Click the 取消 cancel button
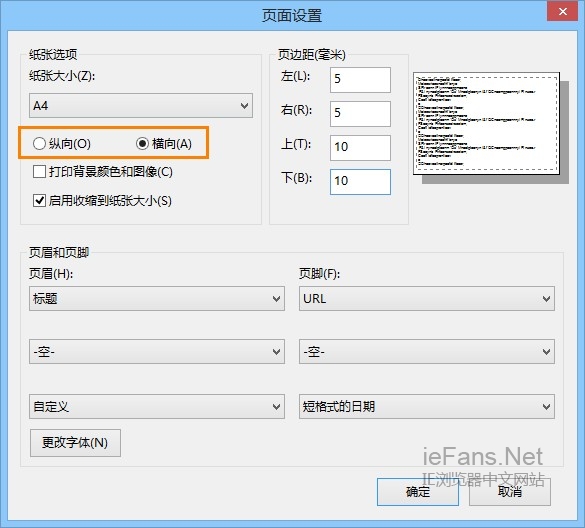Screen dimensions: 585x528 (510, 492)
